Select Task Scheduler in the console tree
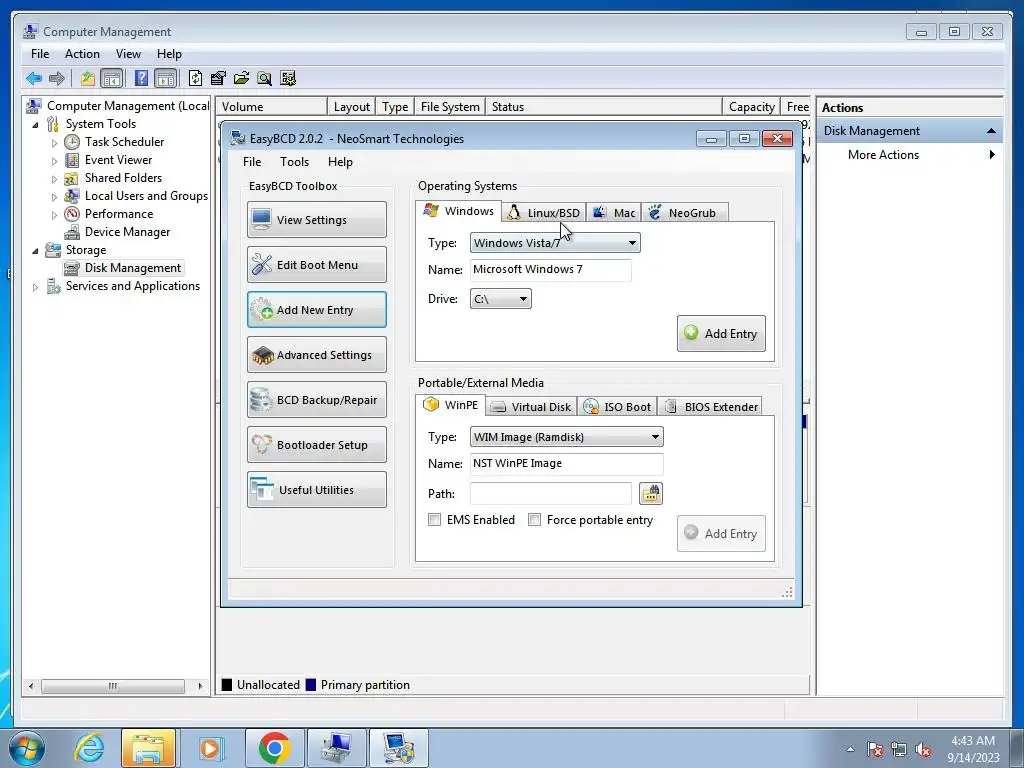This screenshot has height=768, width=1024. pyautogui.click(x=124, y=142)
